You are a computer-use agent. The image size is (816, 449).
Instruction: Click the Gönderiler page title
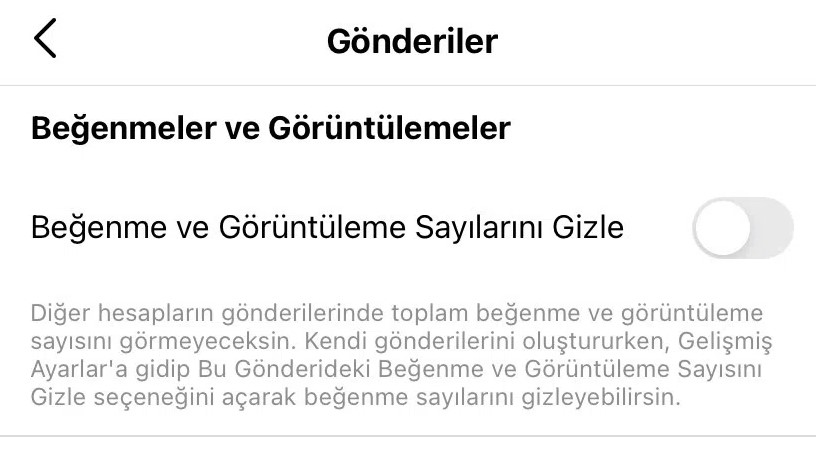tap(412, 41)
